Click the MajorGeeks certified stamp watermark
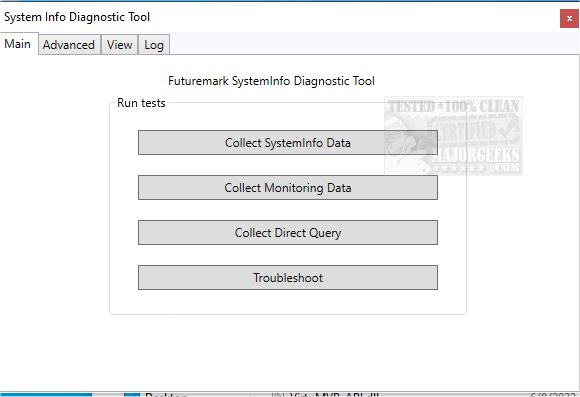The height and width of the screenshot is (397, 580). click(453, 136)
